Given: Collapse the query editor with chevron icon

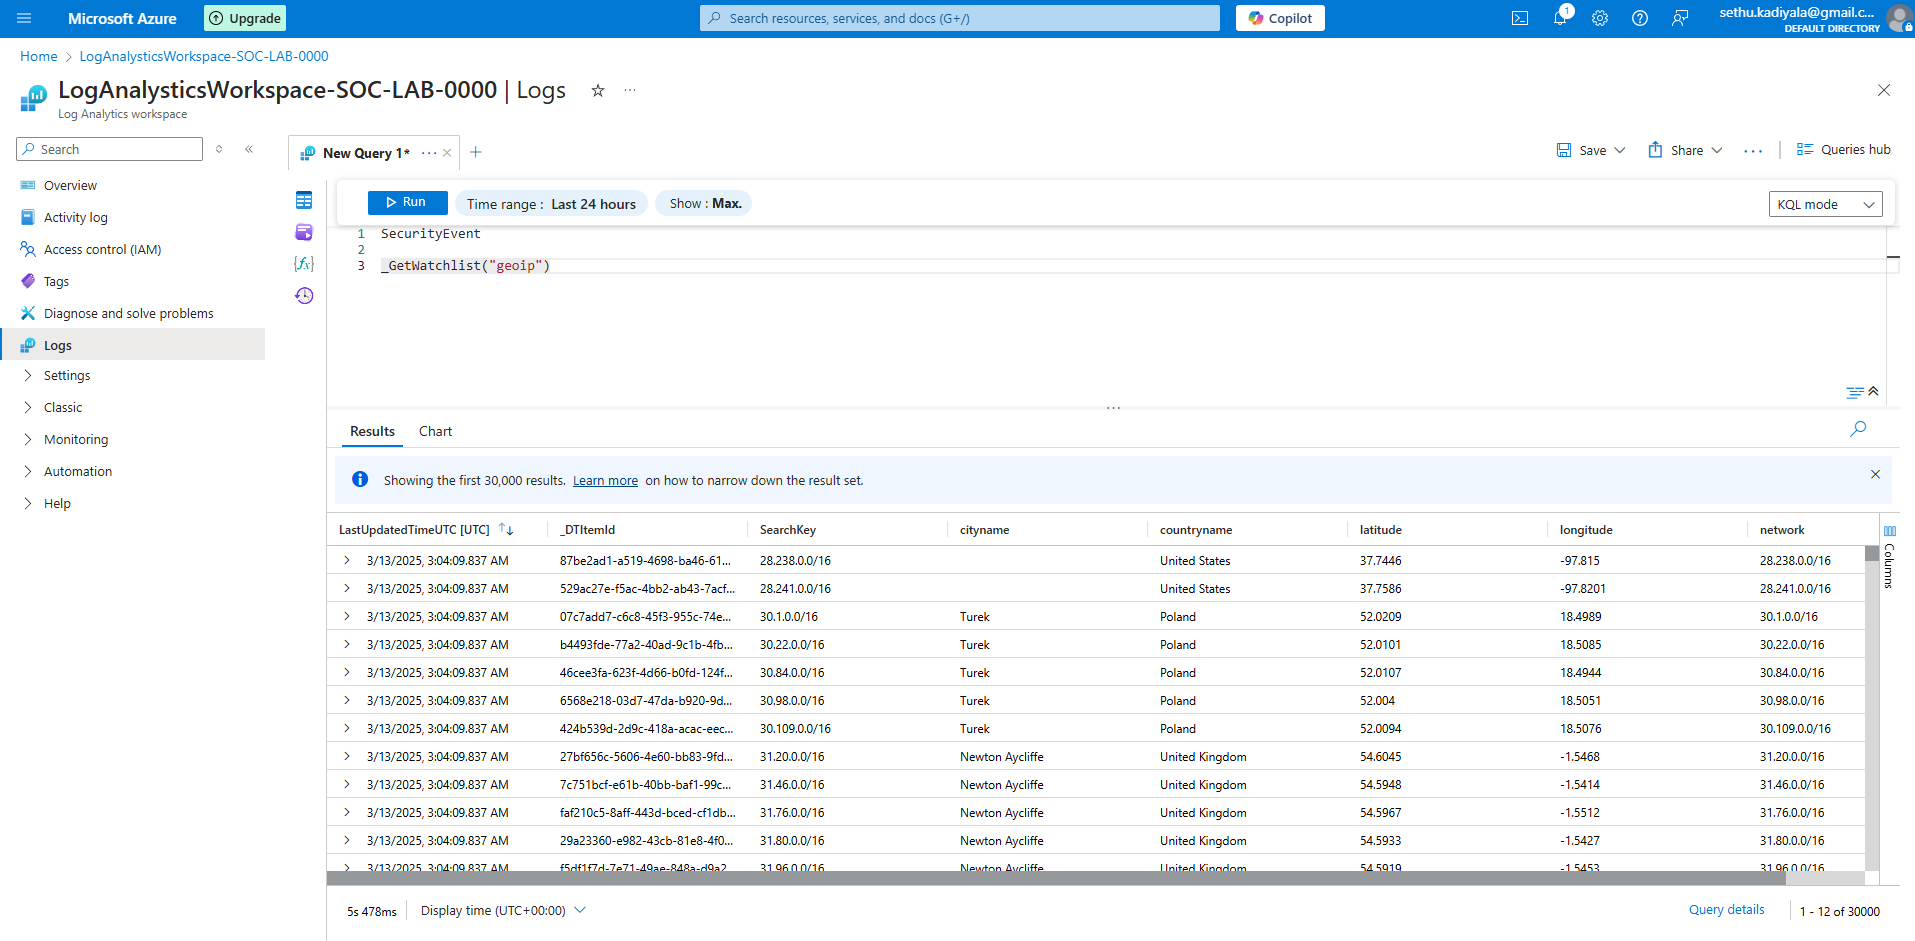Looking at the screenshot, I should 1873,391.
